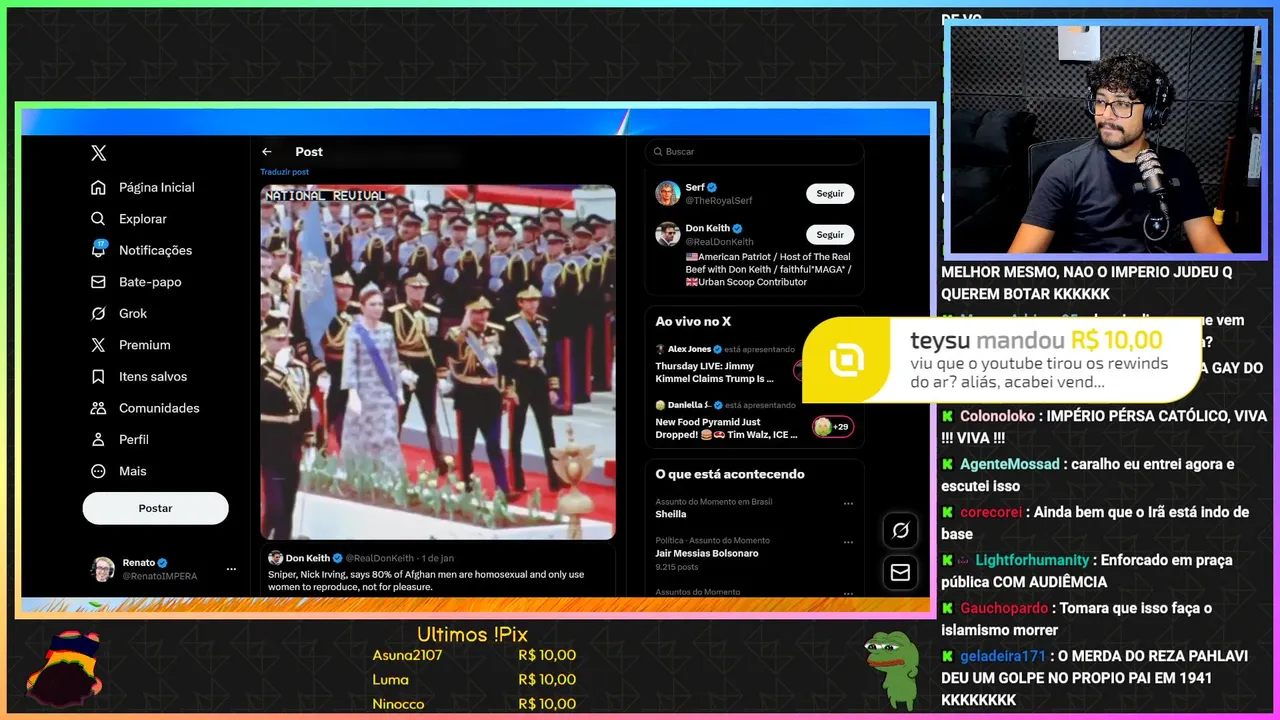This screenshot has width=1280, height=720.
Task: Open options dots for Jair Messias Bolsonaro
Action: pos(848,543)
